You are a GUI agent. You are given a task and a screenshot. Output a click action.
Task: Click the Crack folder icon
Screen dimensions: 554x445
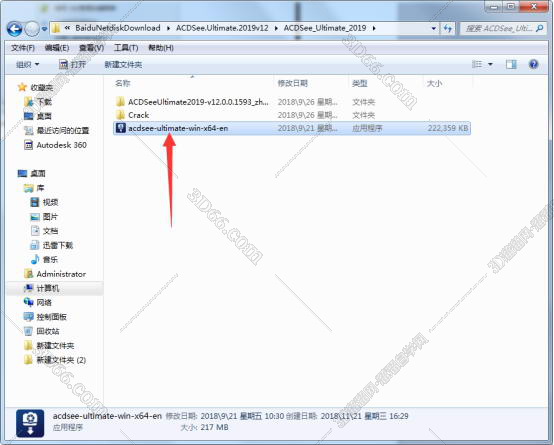[120, 115]
